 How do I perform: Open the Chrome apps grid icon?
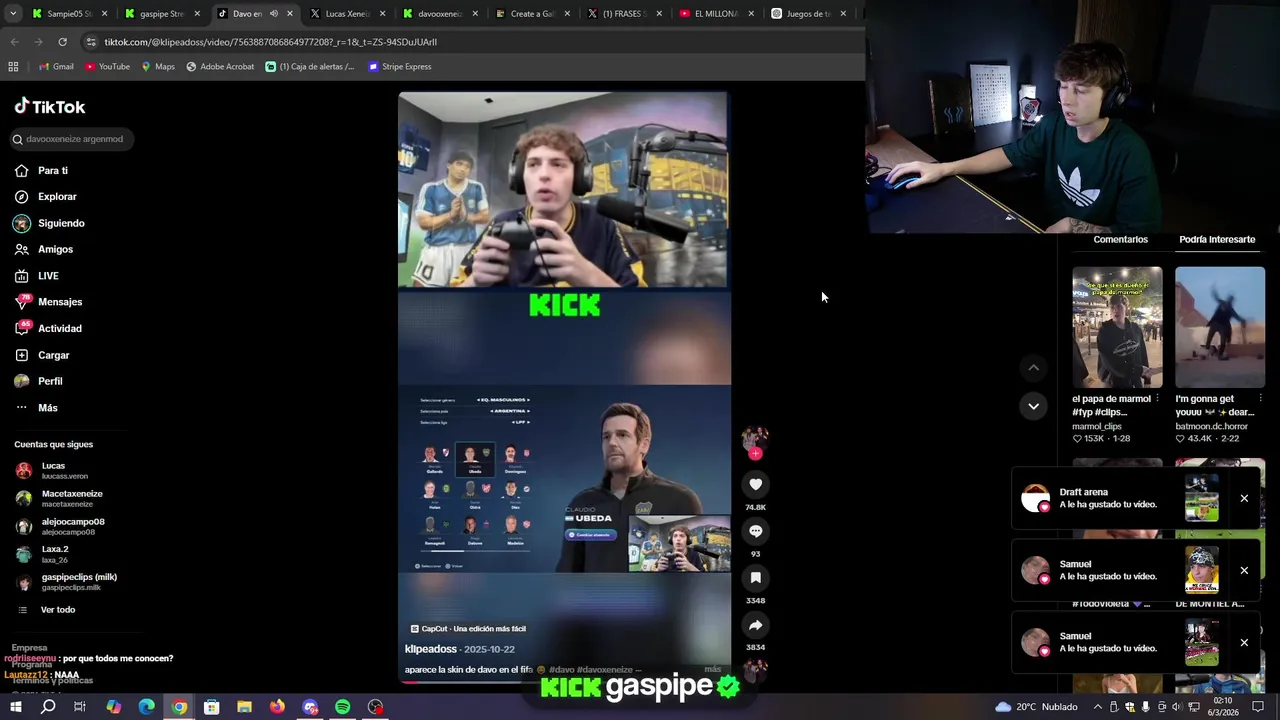[13, 67]
